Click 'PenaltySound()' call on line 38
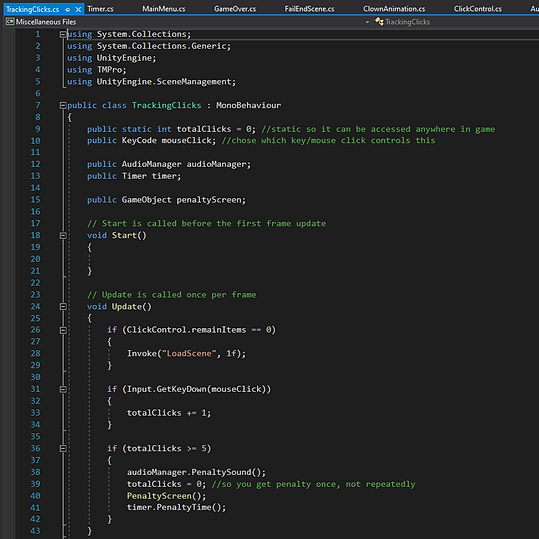The image size is (539, 539). tap(227, 472)
